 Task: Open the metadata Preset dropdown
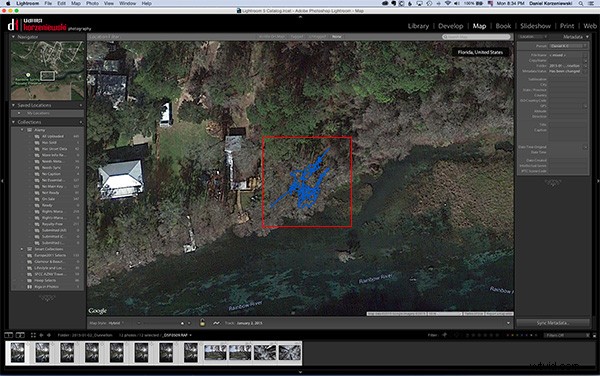coord(568,46)
